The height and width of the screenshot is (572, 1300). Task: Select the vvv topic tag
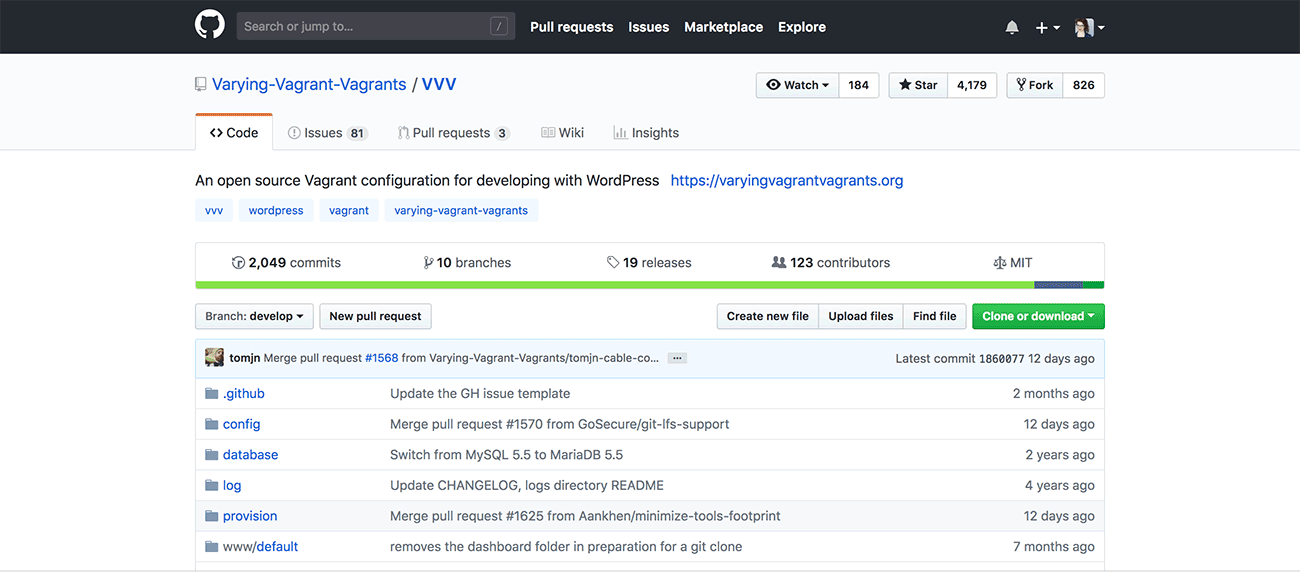click(x=214, y=211)
